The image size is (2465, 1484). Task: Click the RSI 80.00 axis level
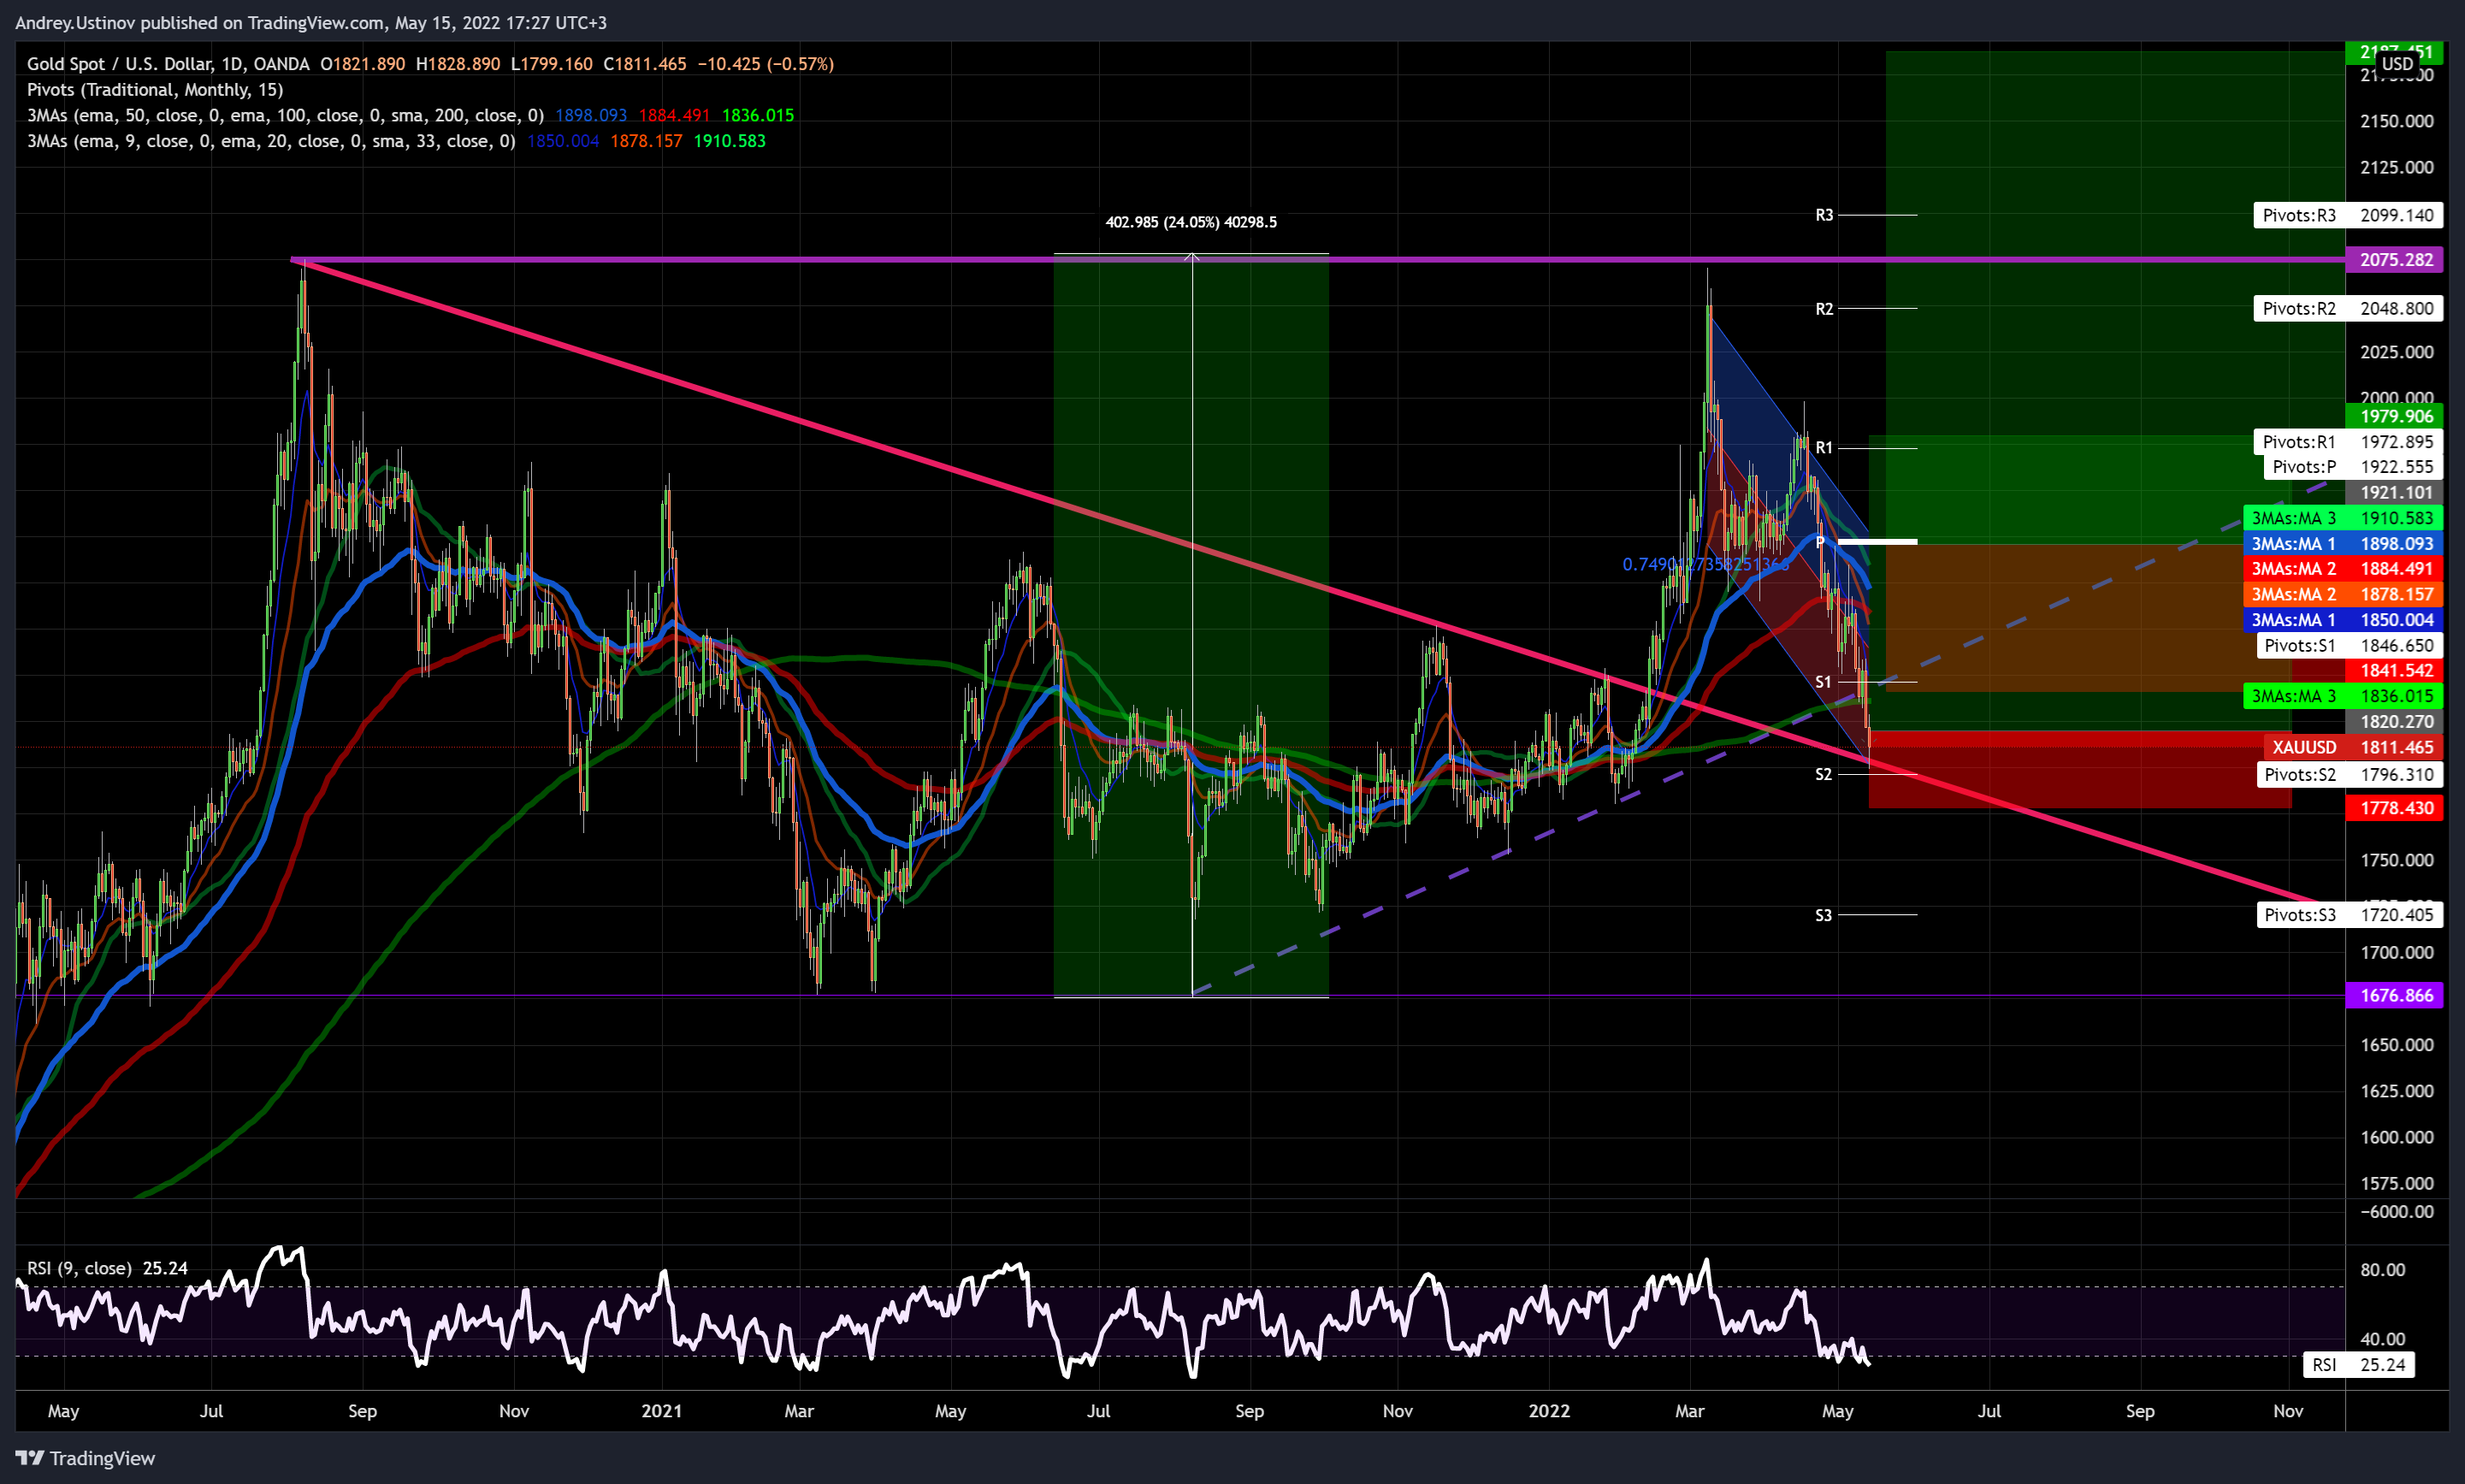pos(2382,1270)
